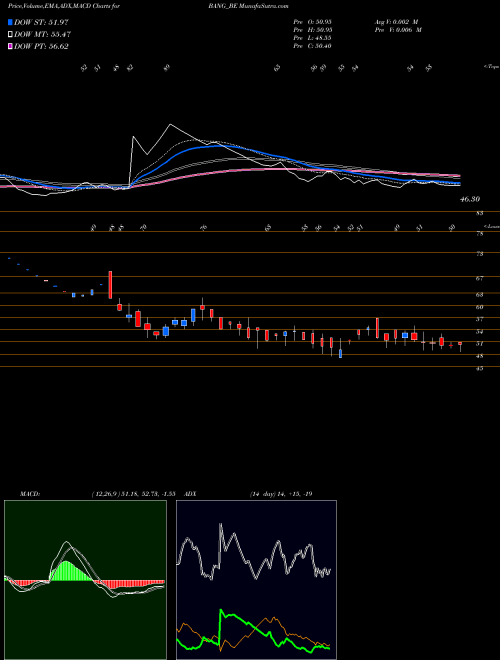Image resolution: width=500 pixels, height=660 pixels.
Task: Click the 46.30 price label on EMA chart
Action: (x=470, y=199)
